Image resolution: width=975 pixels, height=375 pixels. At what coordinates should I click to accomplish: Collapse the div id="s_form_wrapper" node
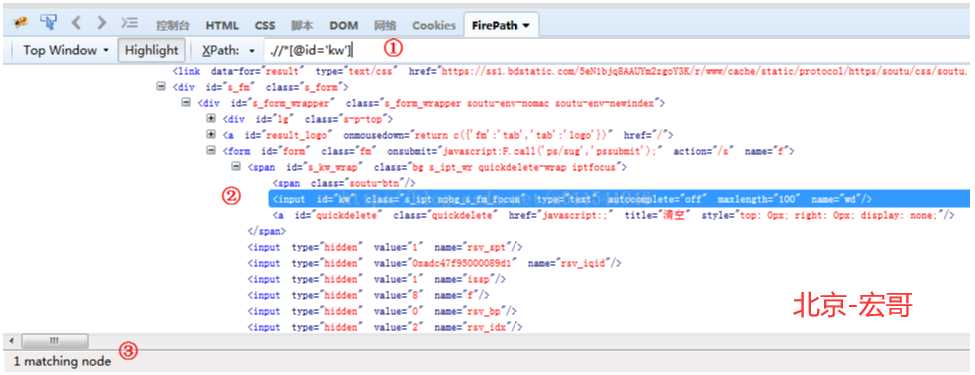click(186, 103)
